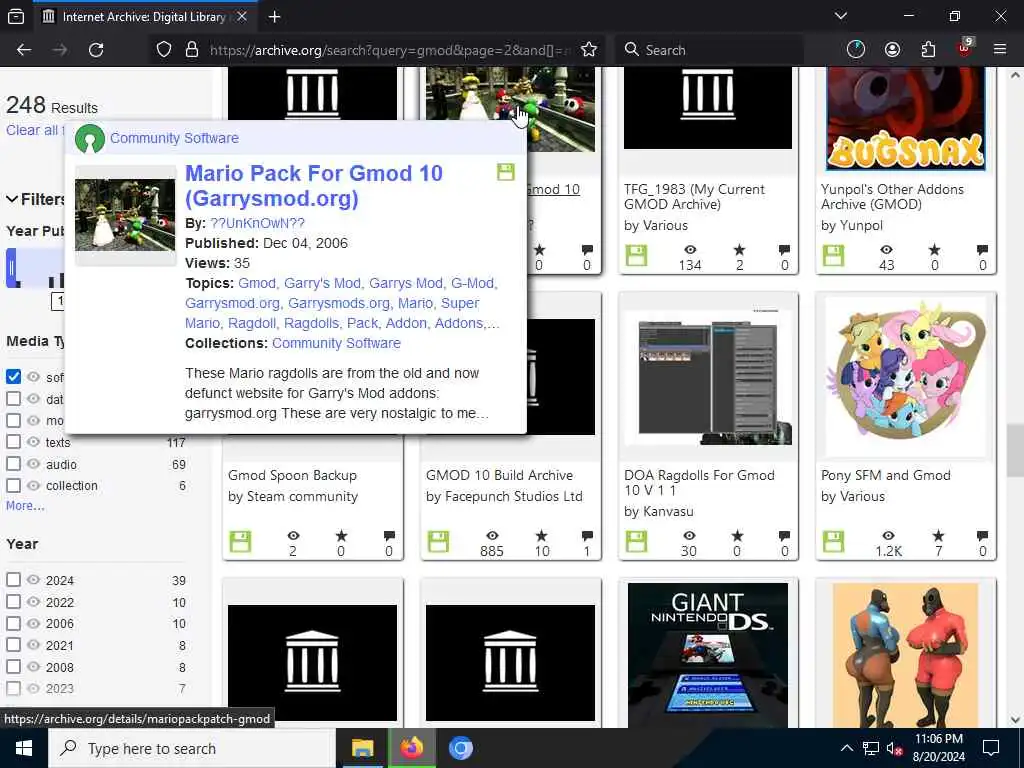Collapse the Filters section chevron
The width and height of the screenshot is (1024, 768).
(x=12, y=199)
